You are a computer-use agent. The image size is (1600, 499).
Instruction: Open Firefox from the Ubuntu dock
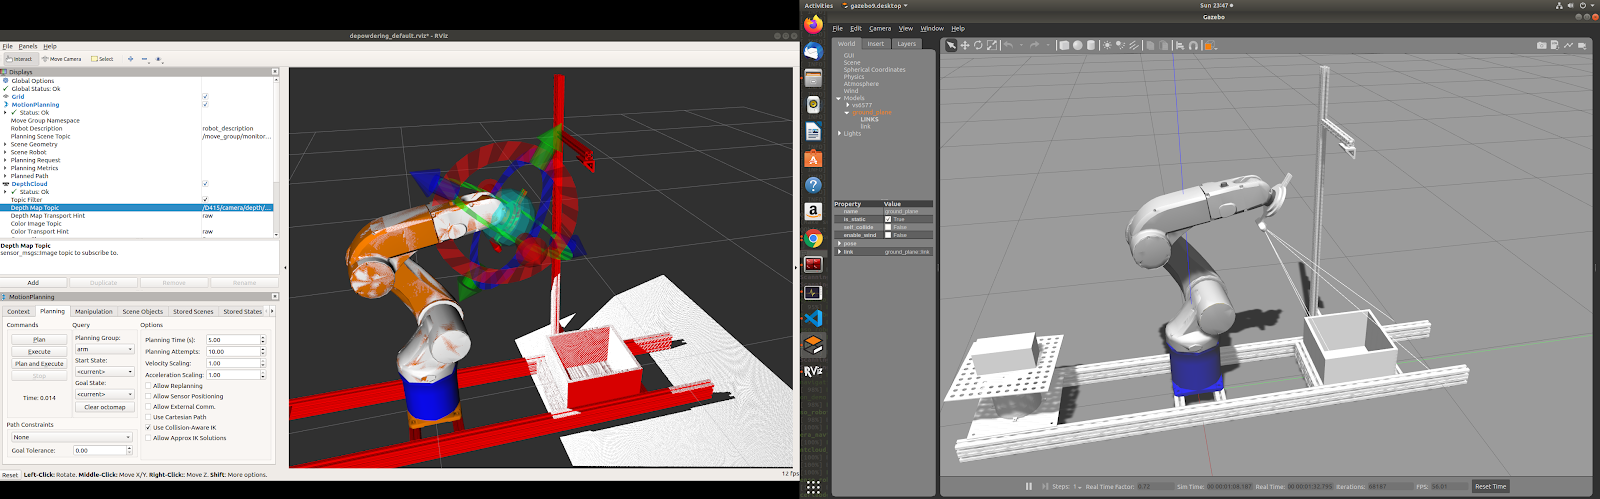[x=813, y=24]
